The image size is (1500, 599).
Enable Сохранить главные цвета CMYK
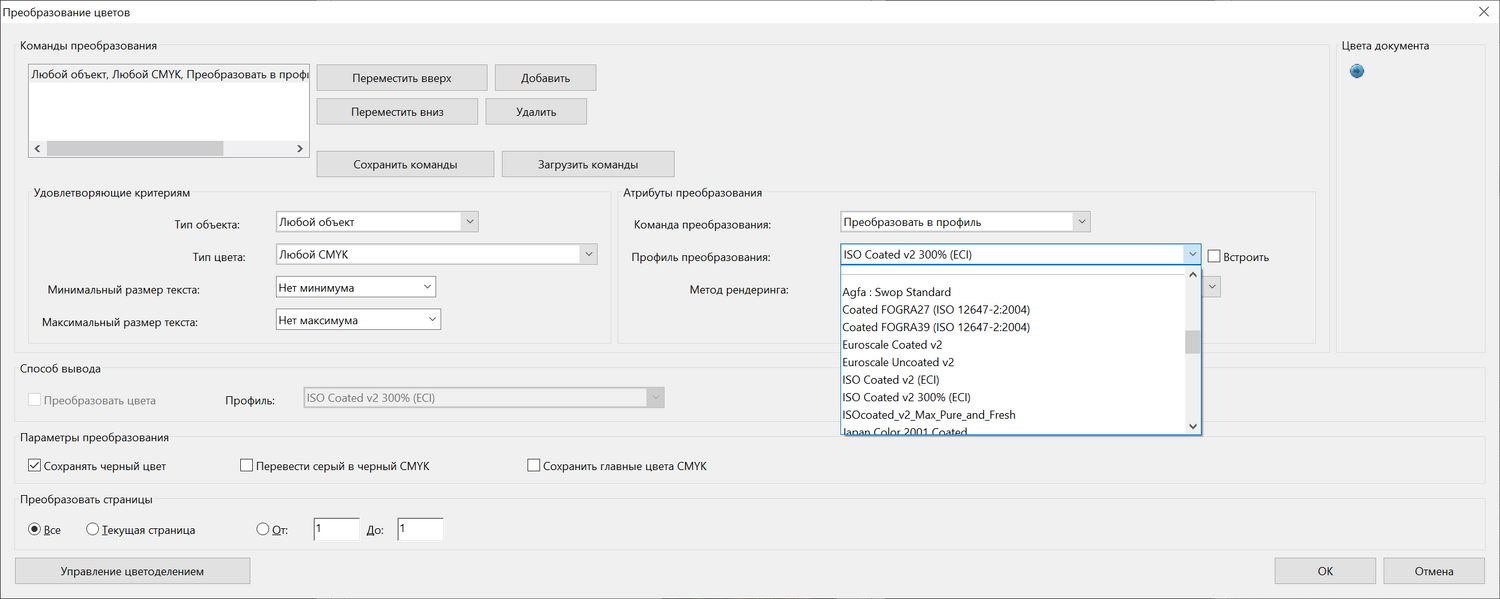[x=534, y=465]
